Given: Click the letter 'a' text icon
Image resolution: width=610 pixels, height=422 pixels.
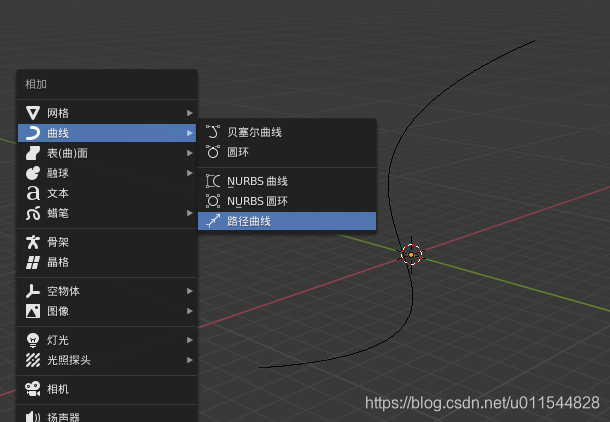Looking at the screenshot, I should coord(33,193).
